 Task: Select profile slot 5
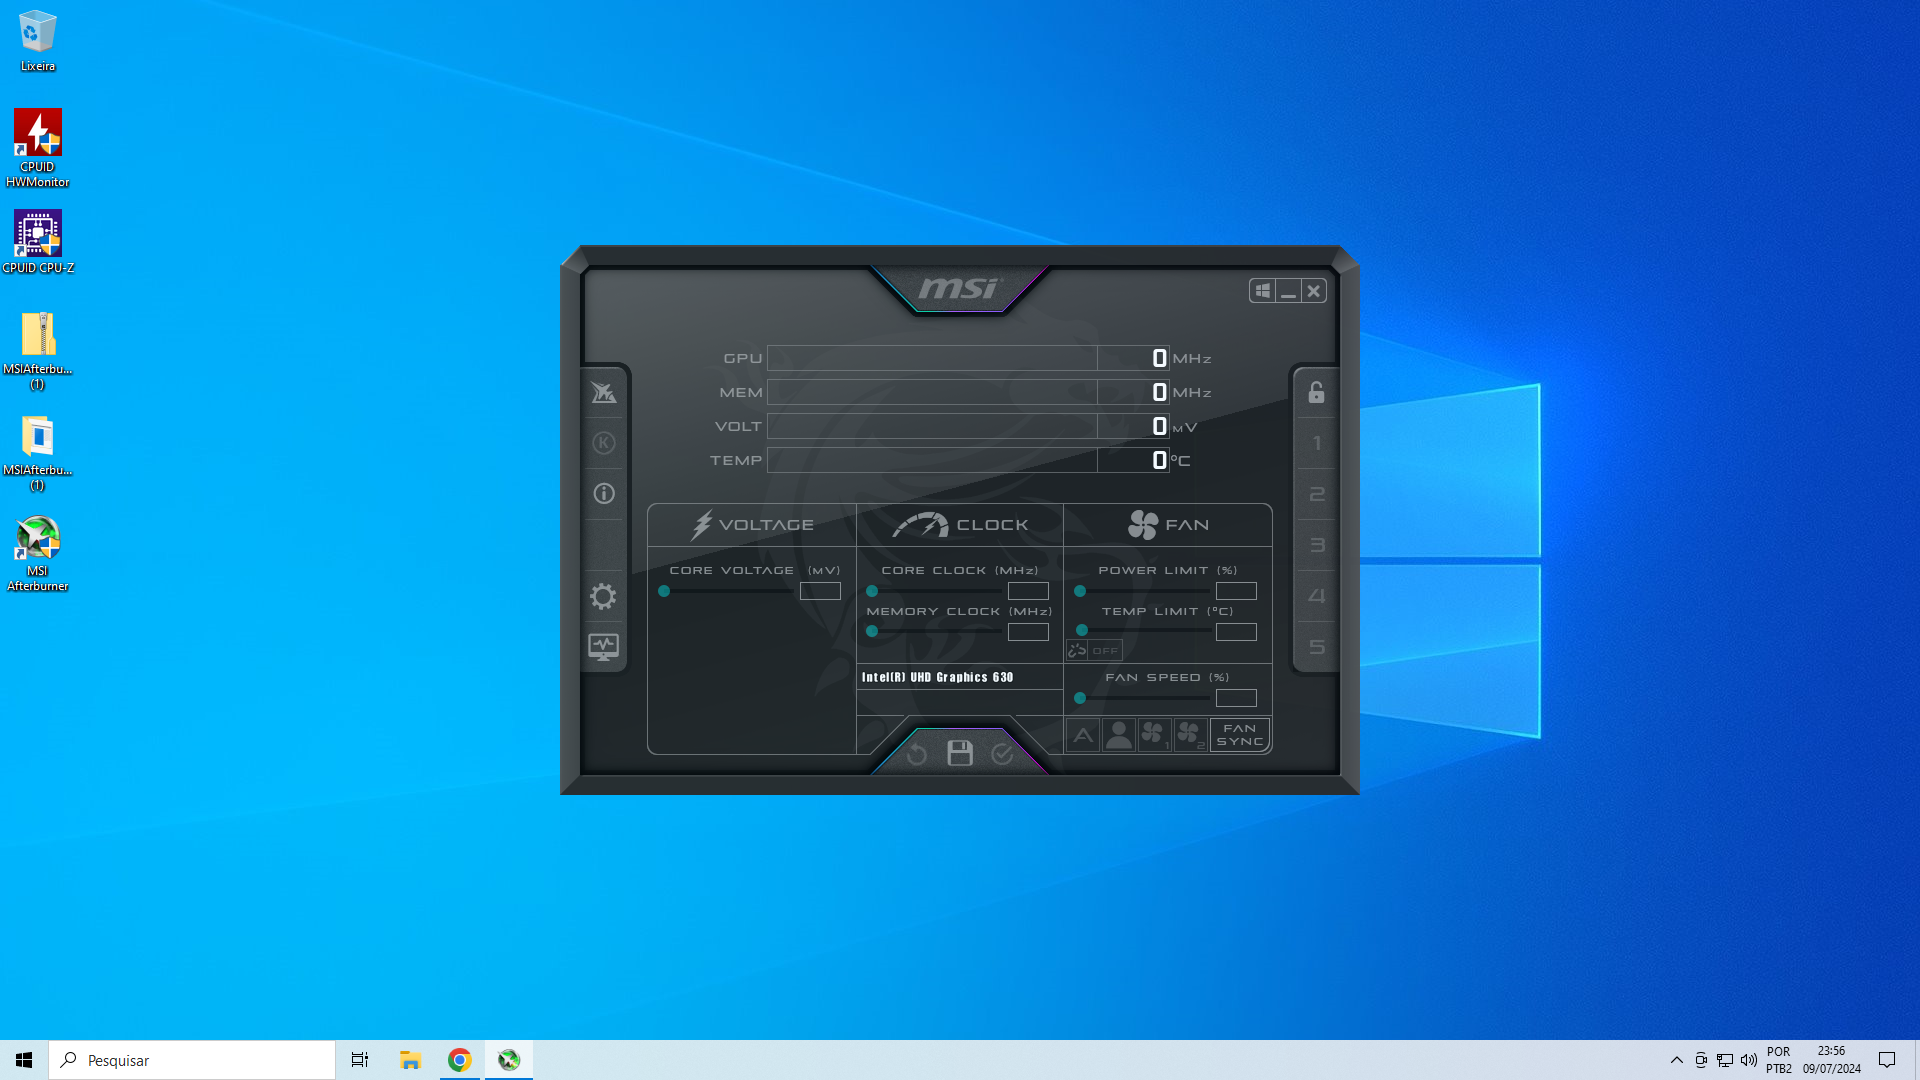(1317, 647)
